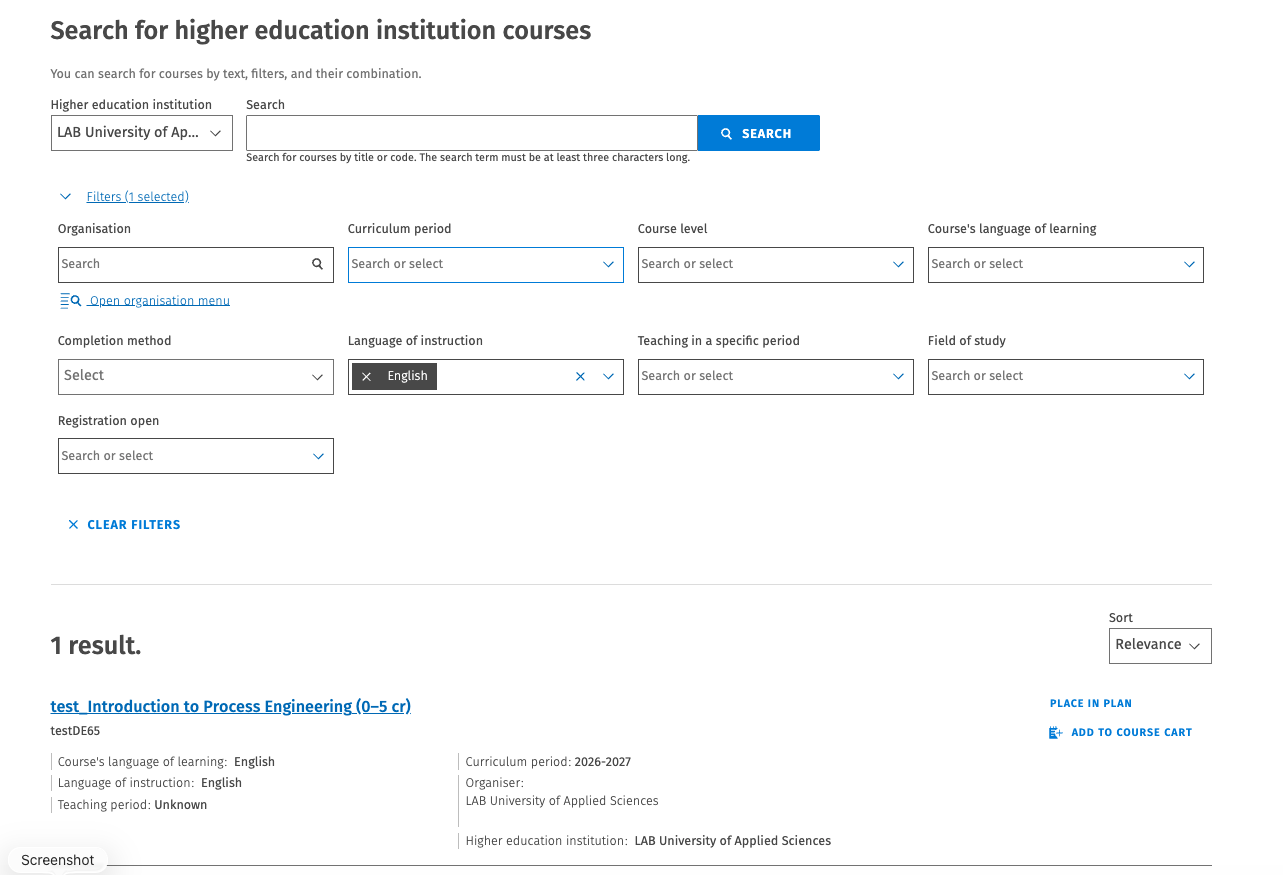This screenshot has width=1283, height=875.
Task: Open the Sort by Relevance dropdown
Action: click(x=1159, y=646)
